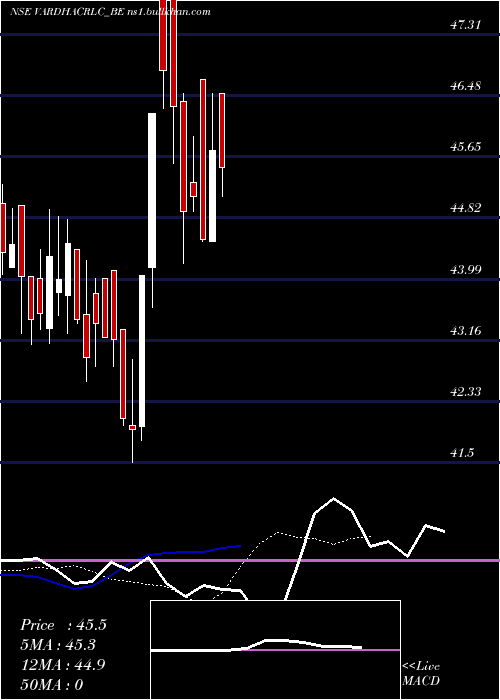The height and width of the screenshot is (700, 500).
Task: Click the 46.48 price axis label
Action: point(466,86)
